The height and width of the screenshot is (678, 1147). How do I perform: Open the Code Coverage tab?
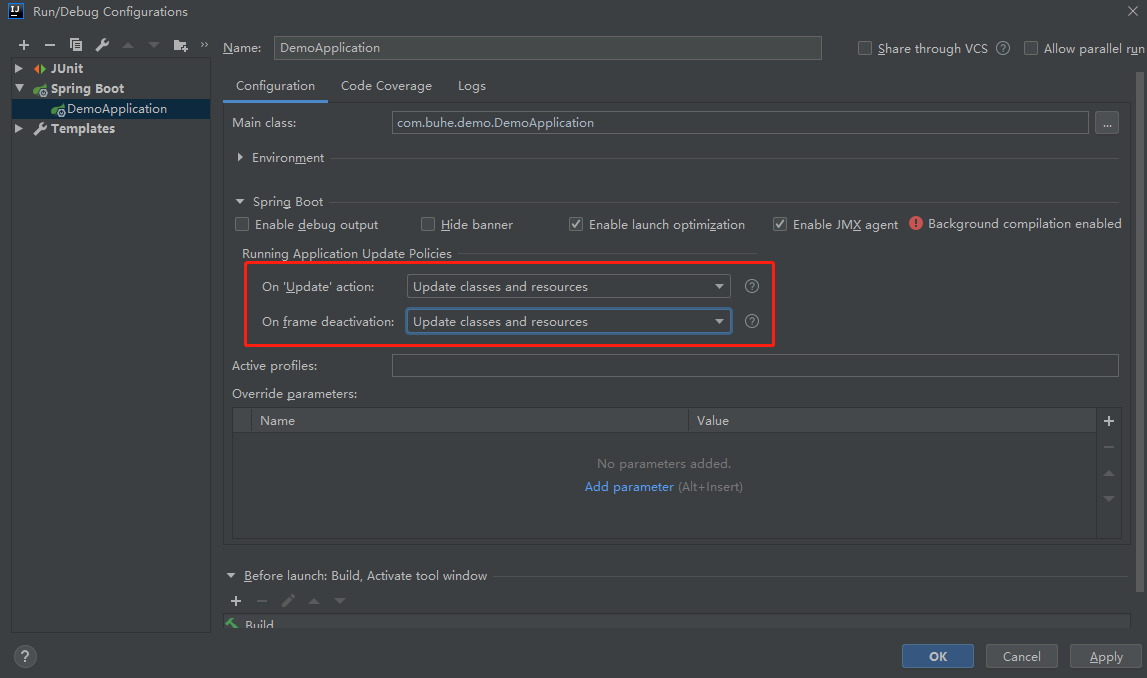[x=386, y=86]
